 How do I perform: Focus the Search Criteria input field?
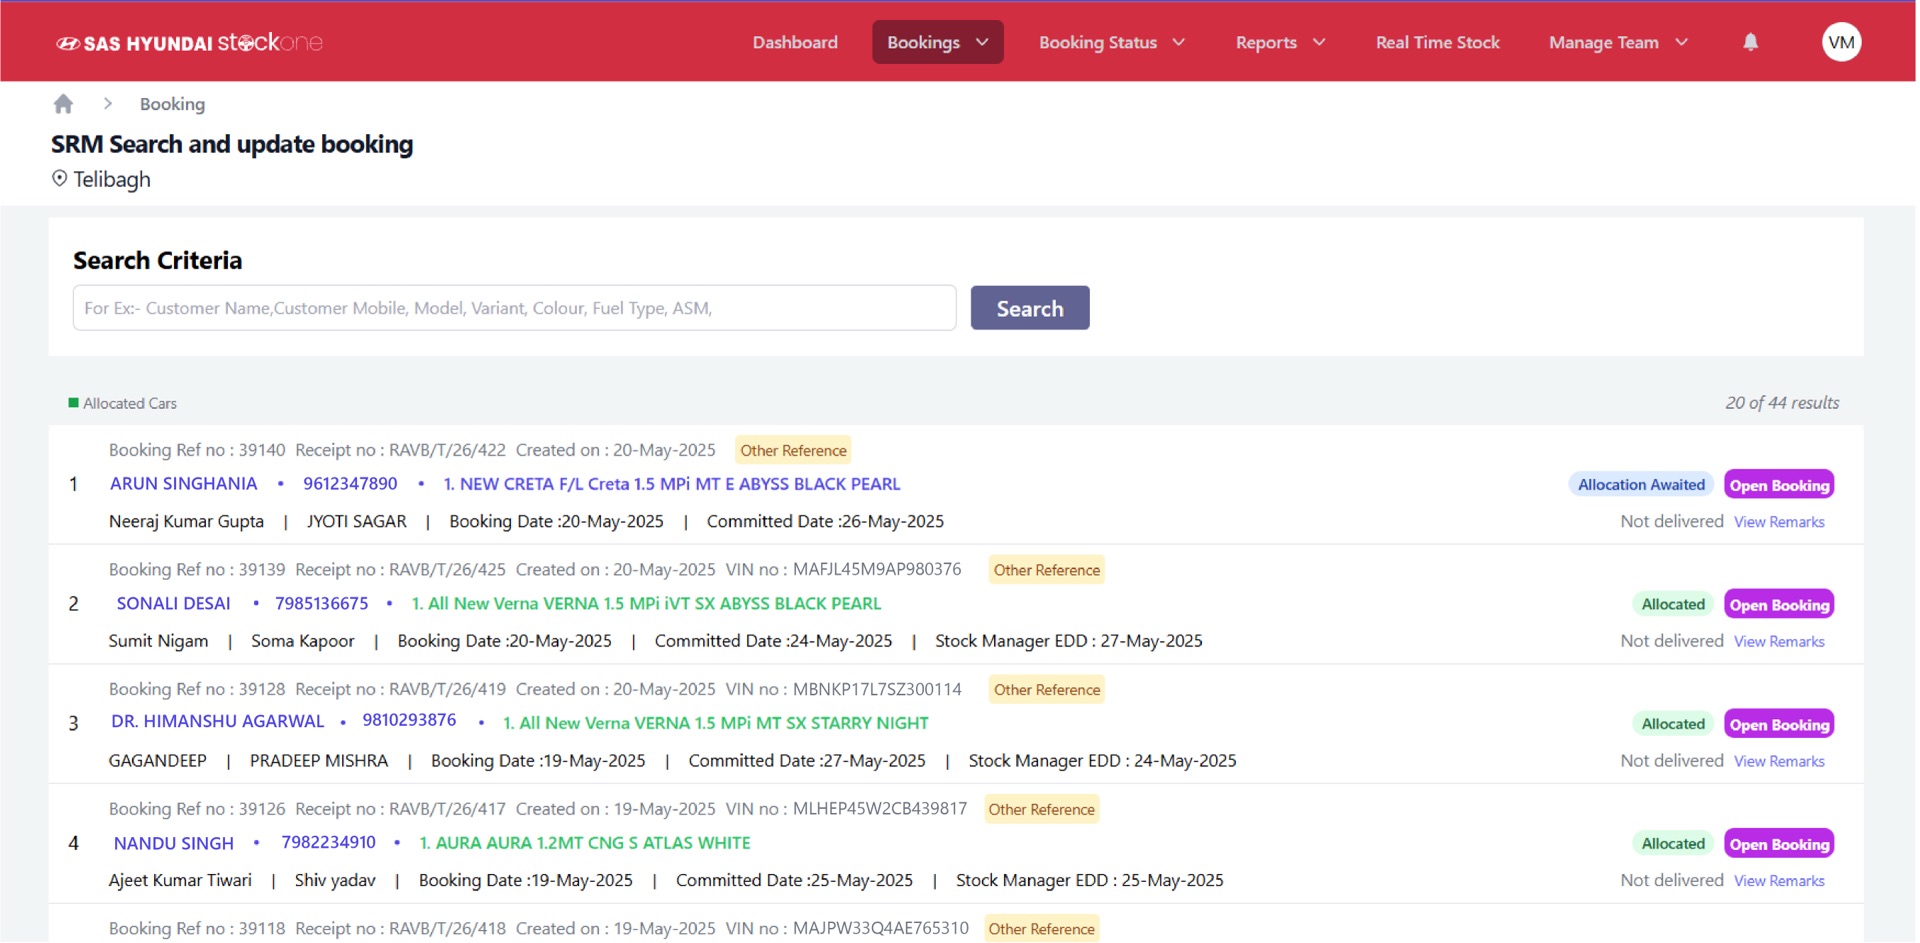click(x=514, y=308)
